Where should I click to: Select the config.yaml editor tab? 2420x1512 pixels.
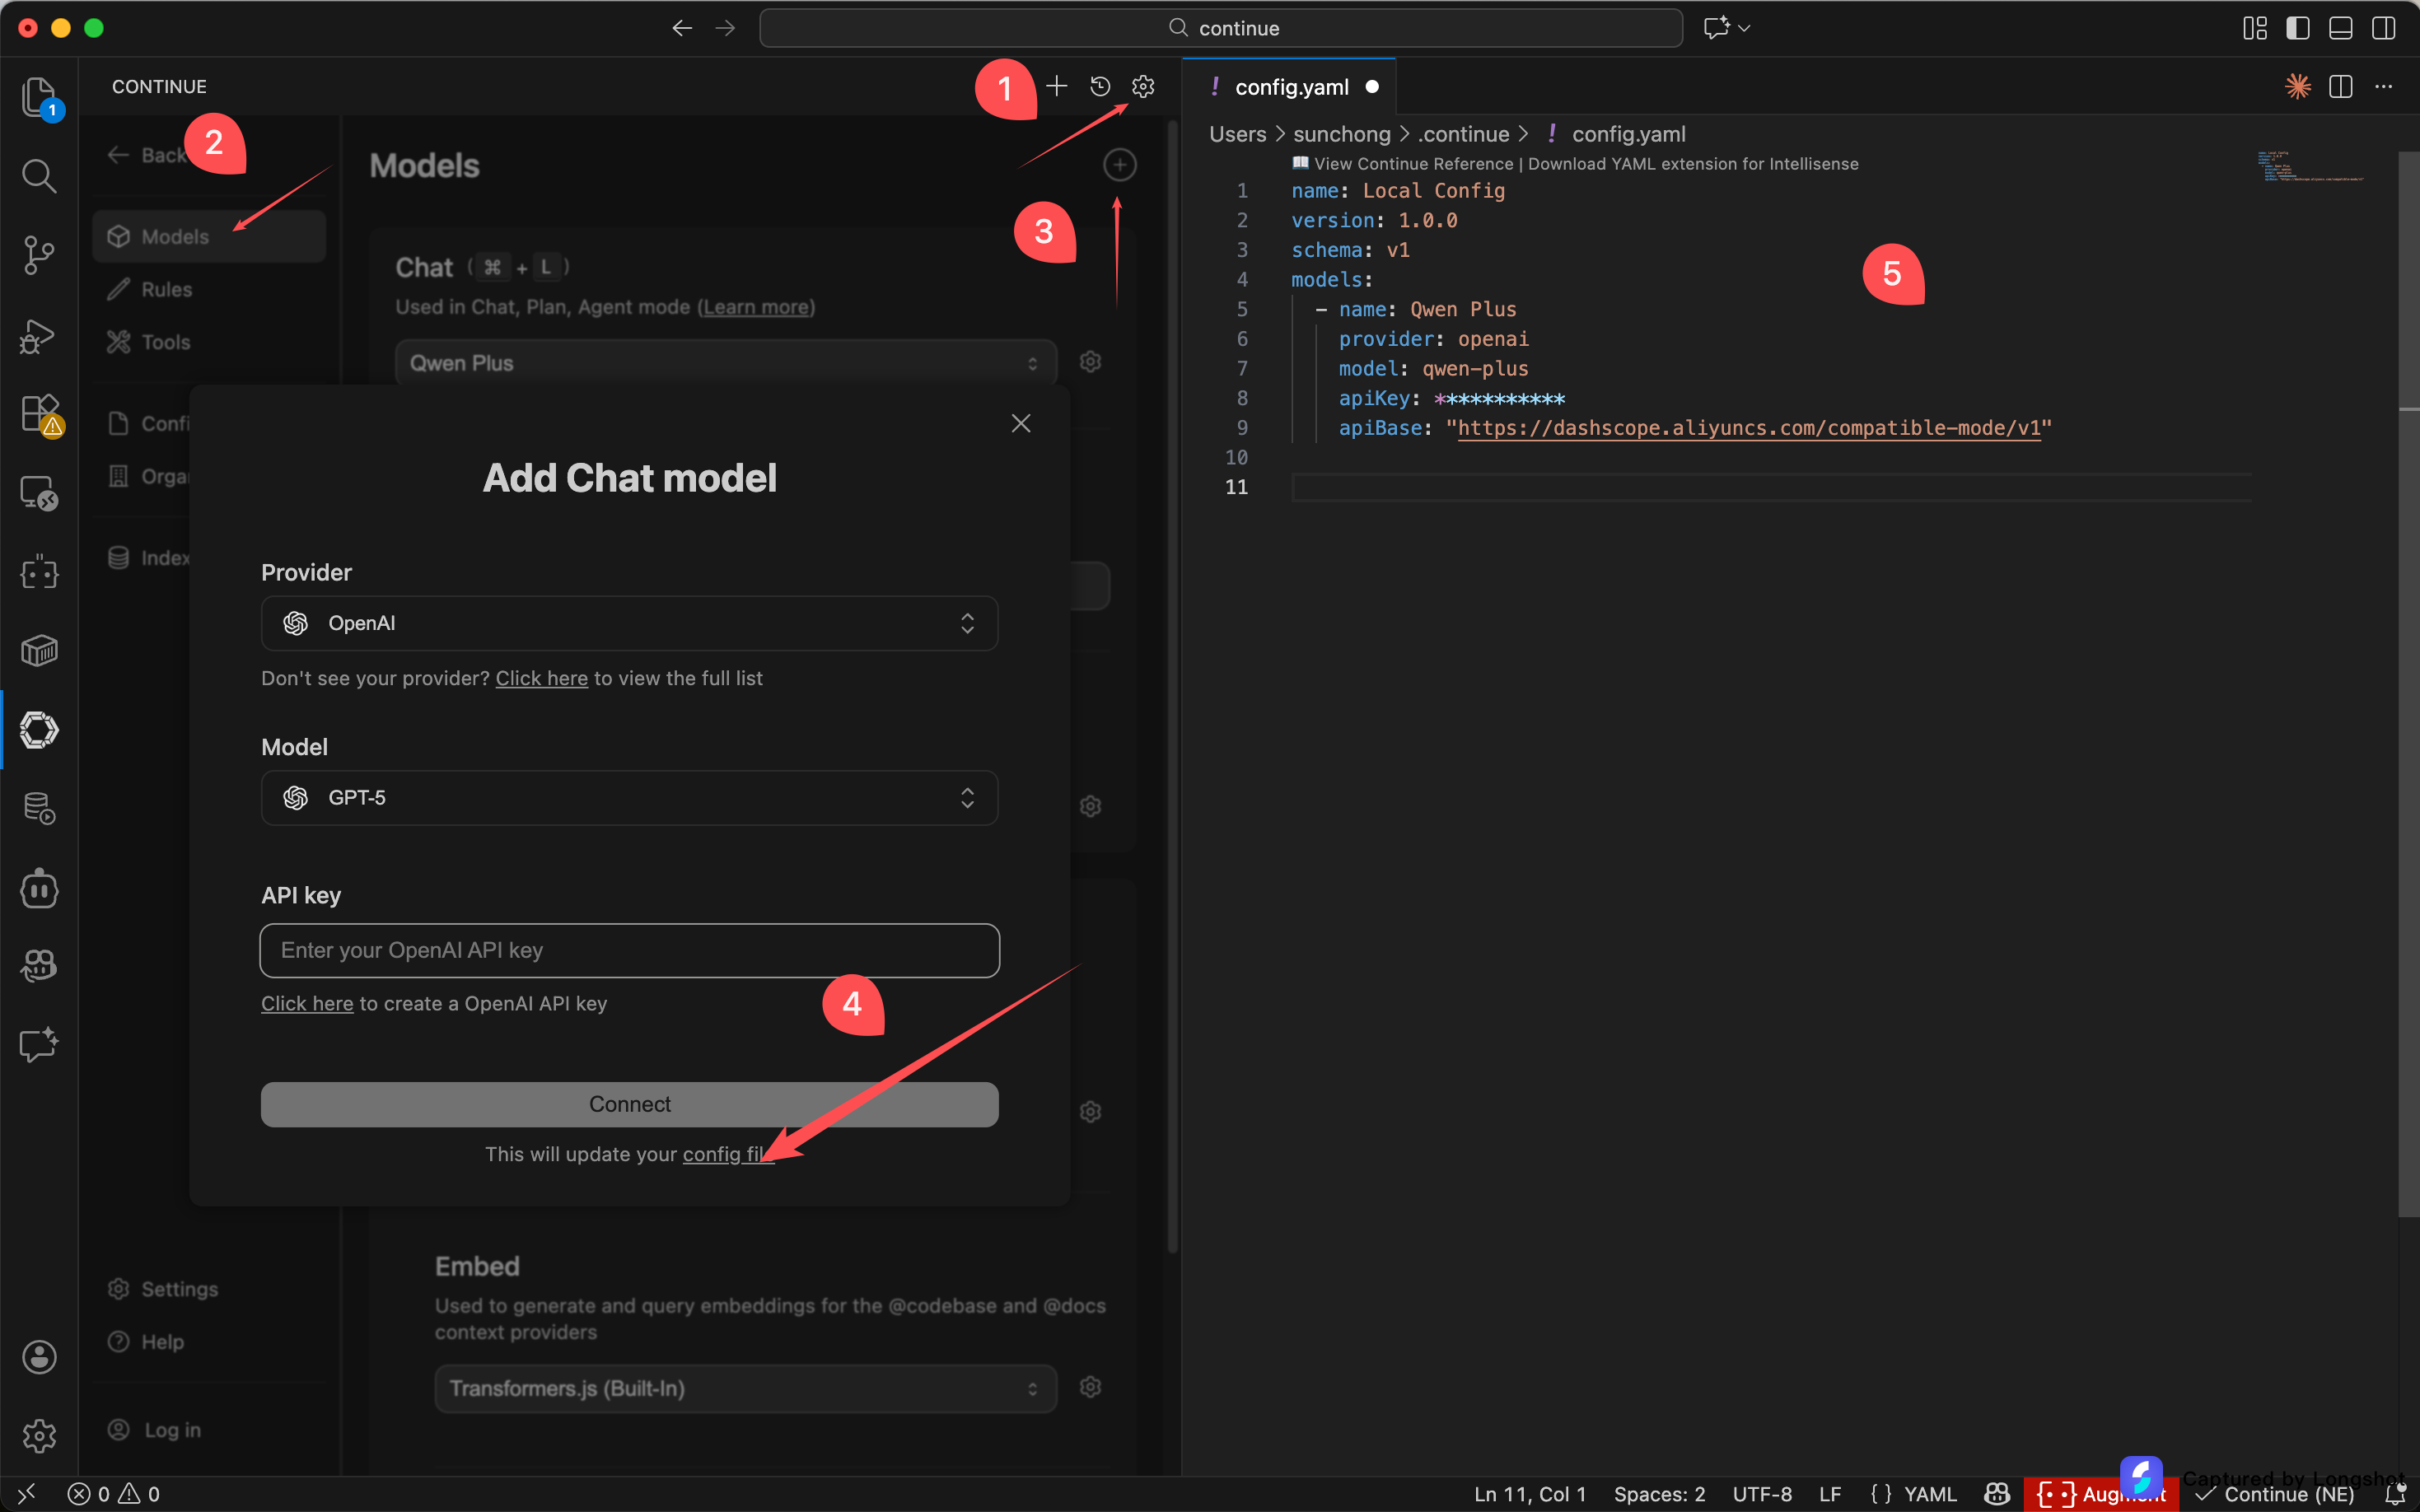[x=1291, y=88]
